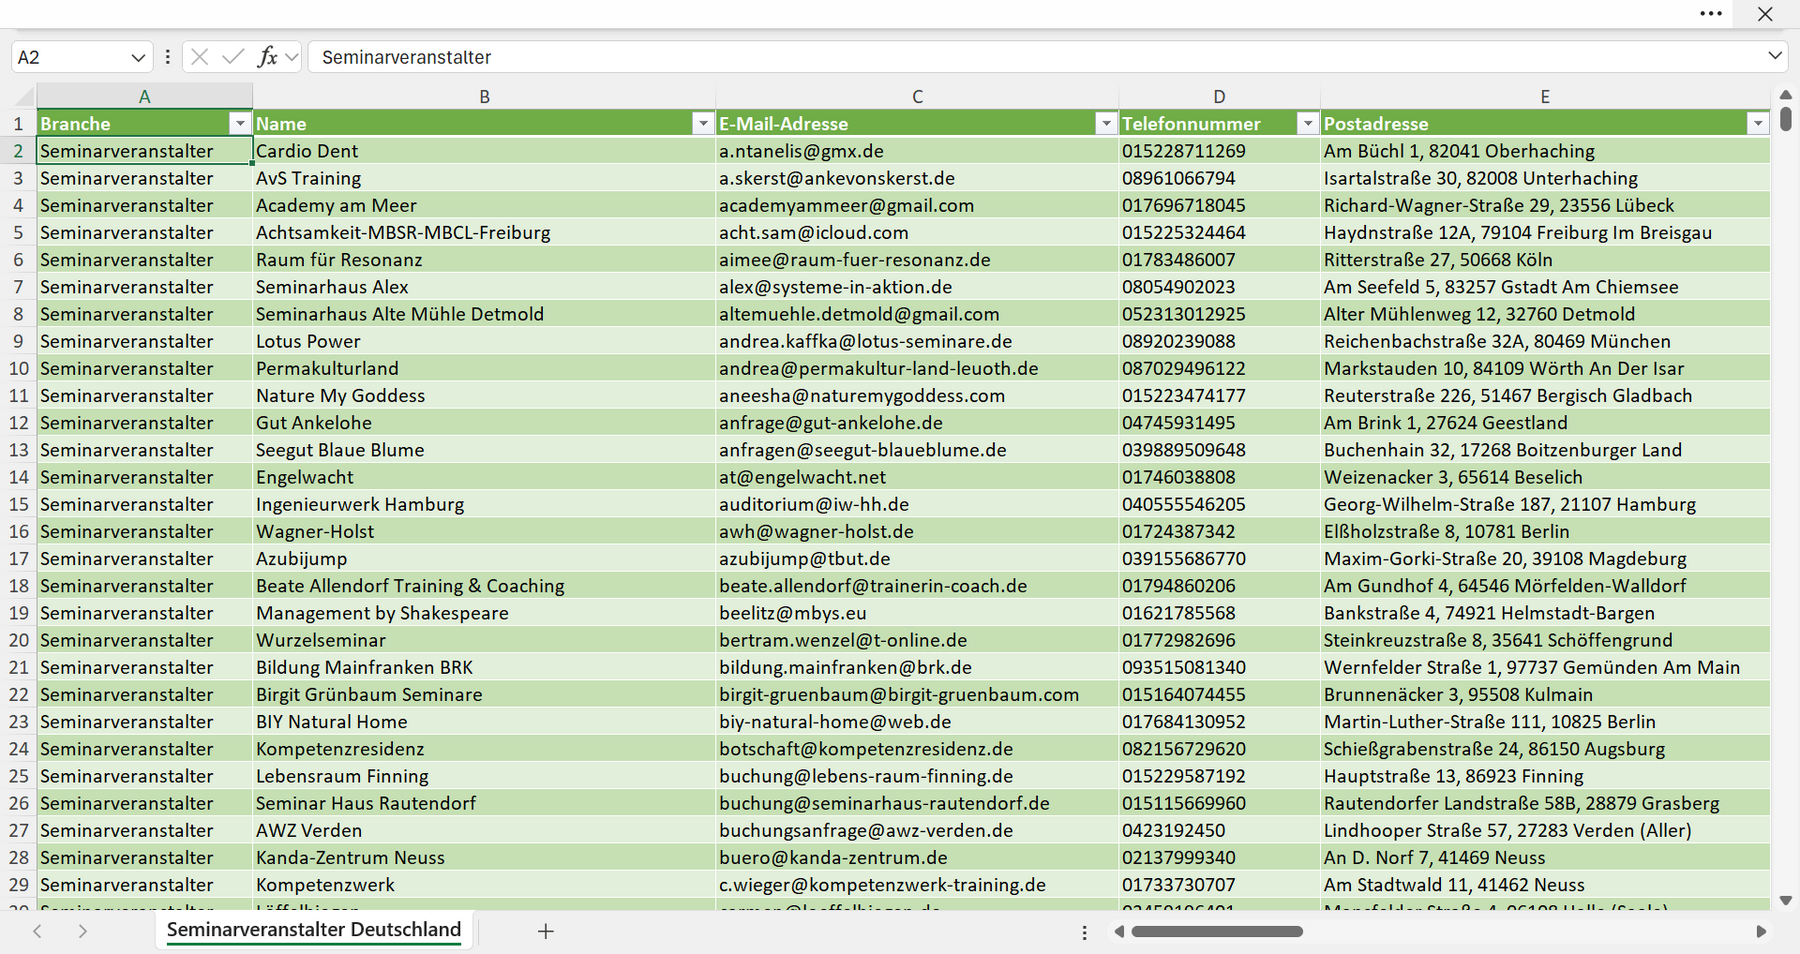Click the horizontal scrollbar thumb
Screen dimensions: 1800x954
coord(1217,932)
